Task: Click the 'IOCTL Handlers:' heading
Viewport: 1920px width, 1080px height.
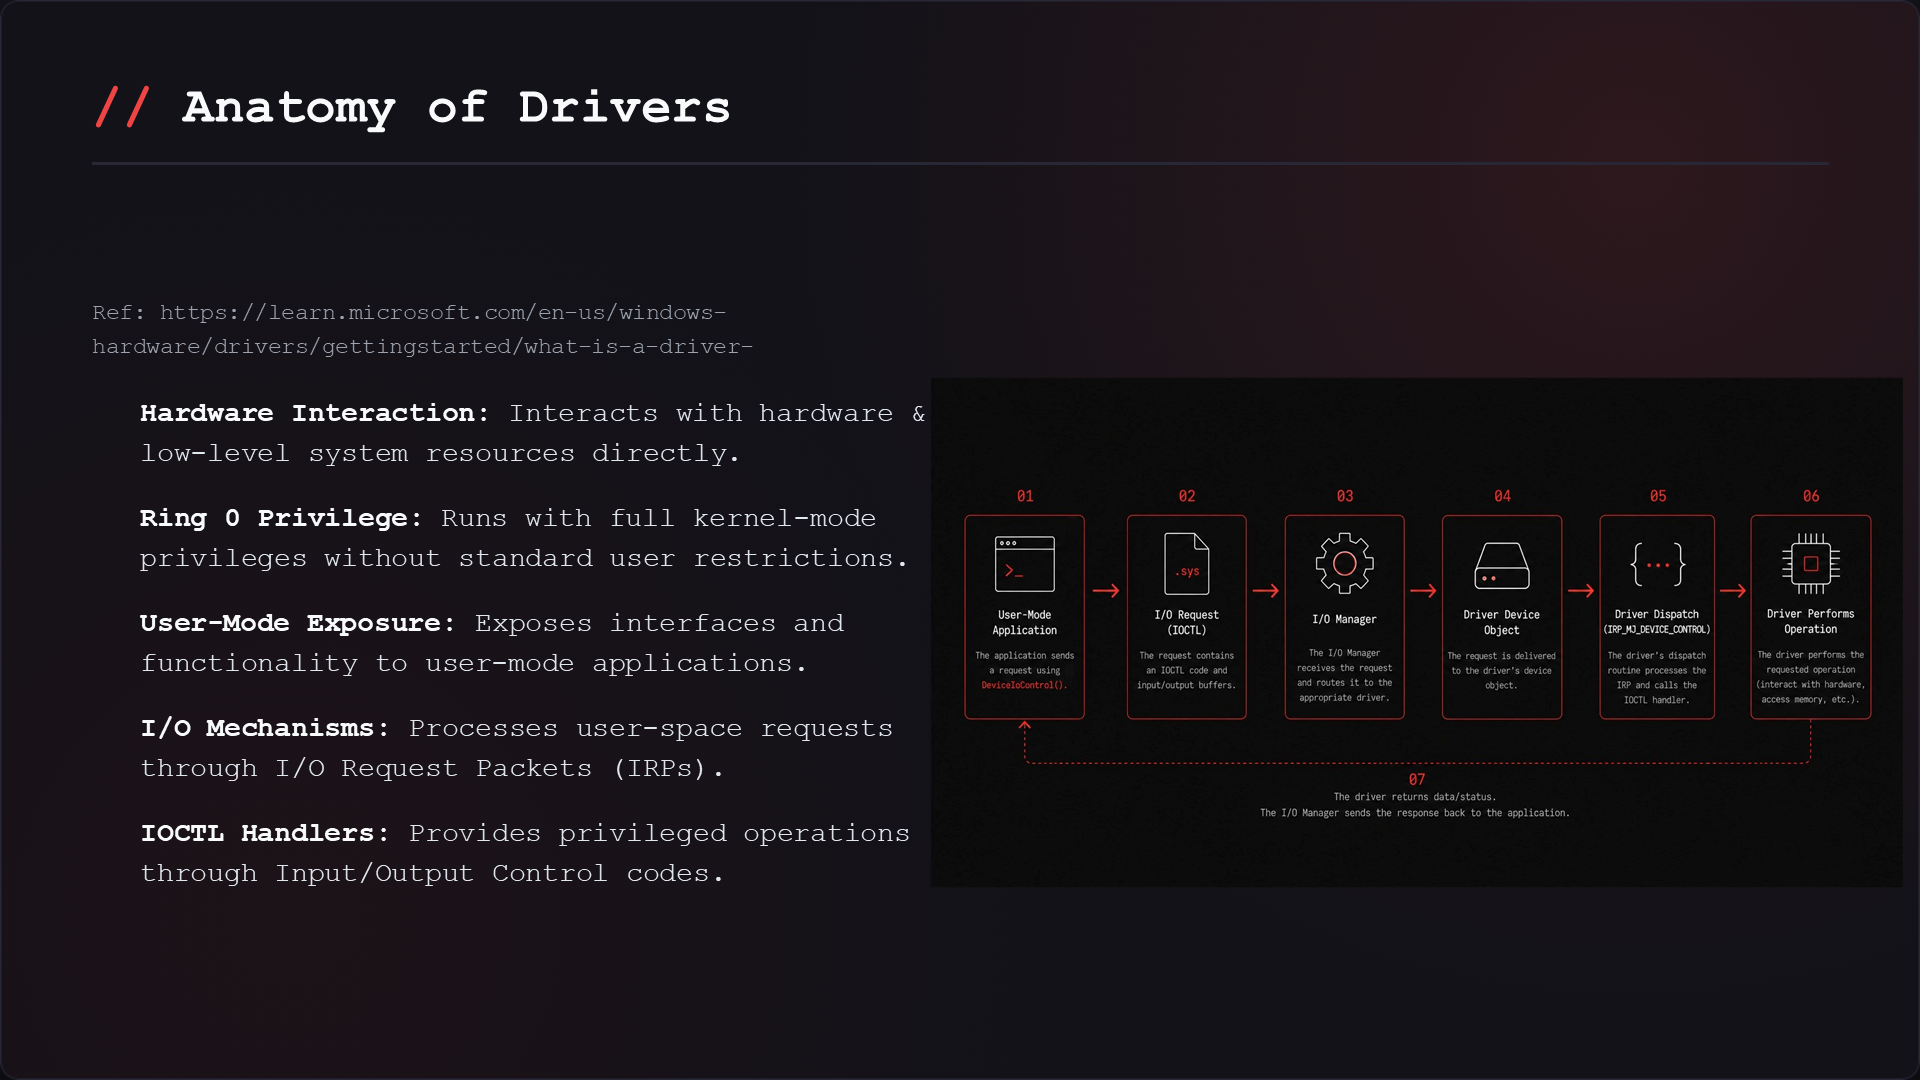Action: (x=265, y=833)
